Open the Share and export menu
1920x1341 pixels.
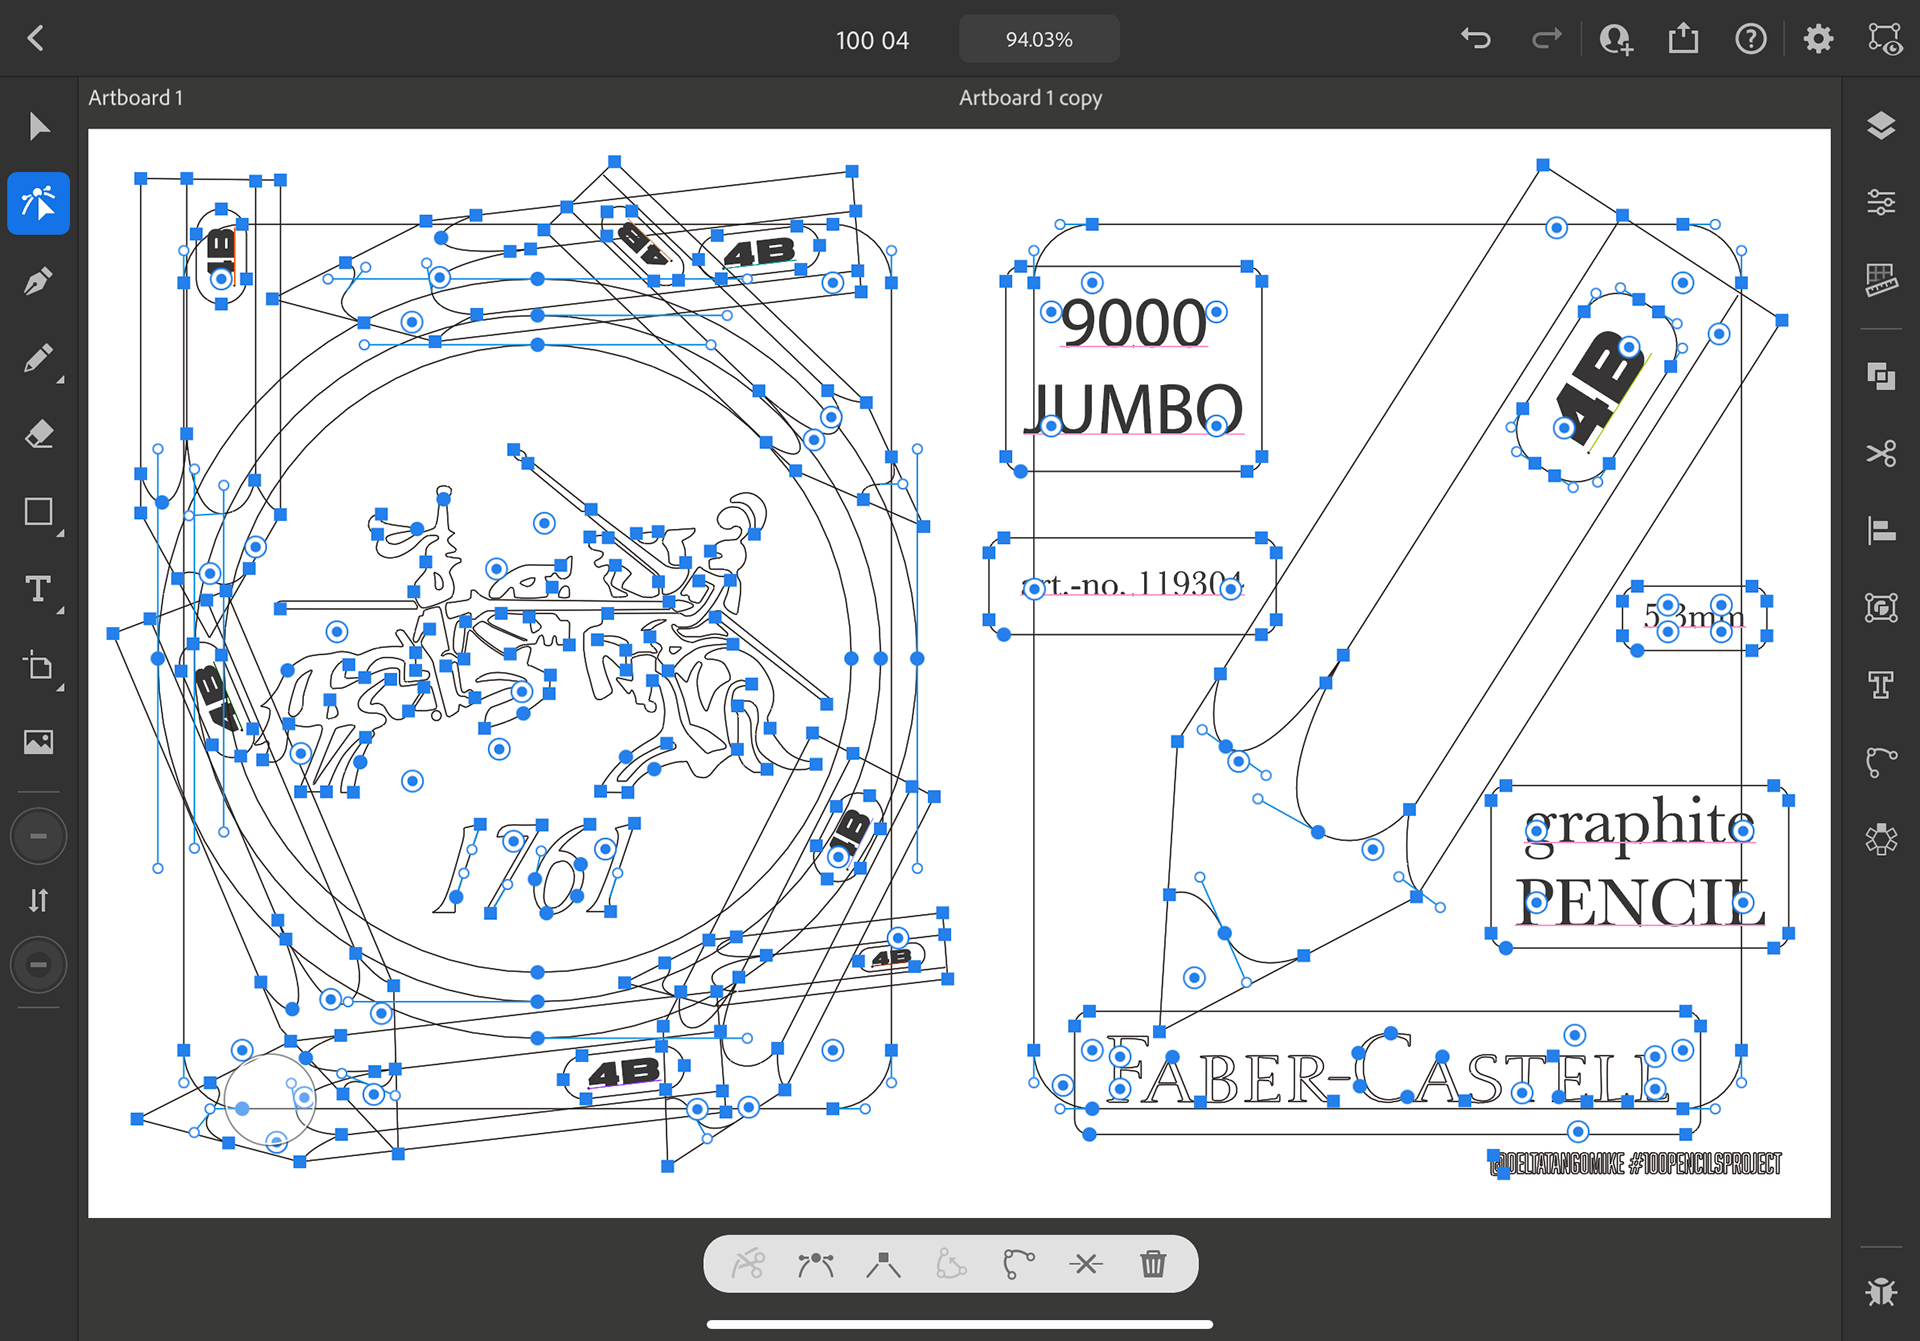[x=1683, y=38]
